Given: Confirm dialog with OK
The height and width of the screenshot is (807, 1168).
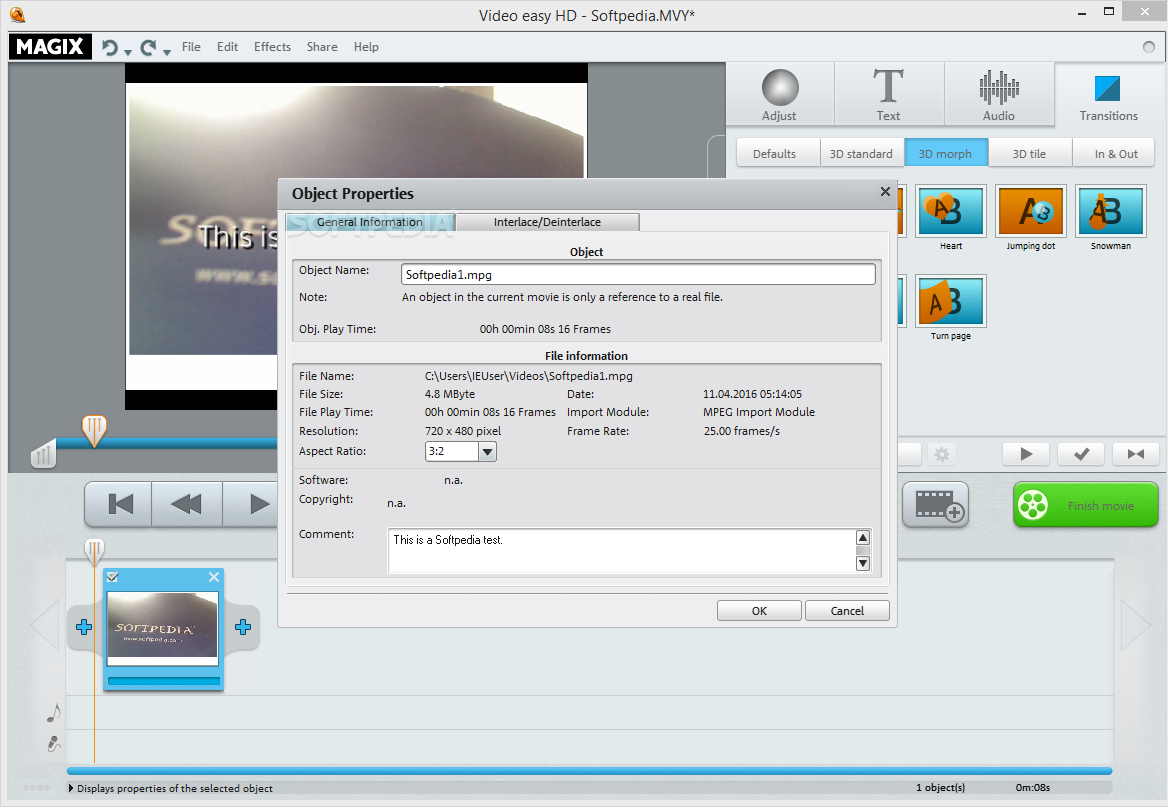Looking at the screenshot, I should coord(759,611).
